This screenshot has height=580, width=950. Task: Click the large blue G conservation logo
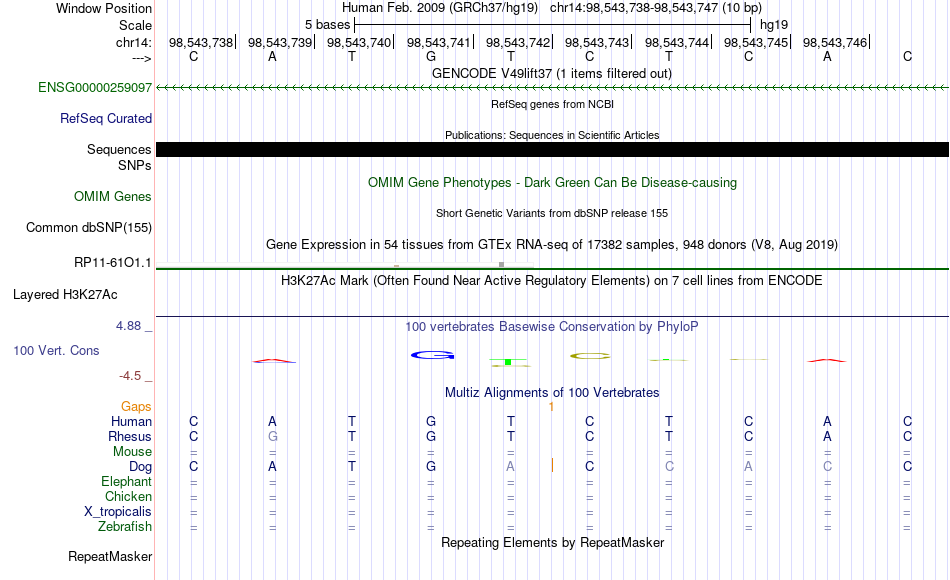coord(432,355)
